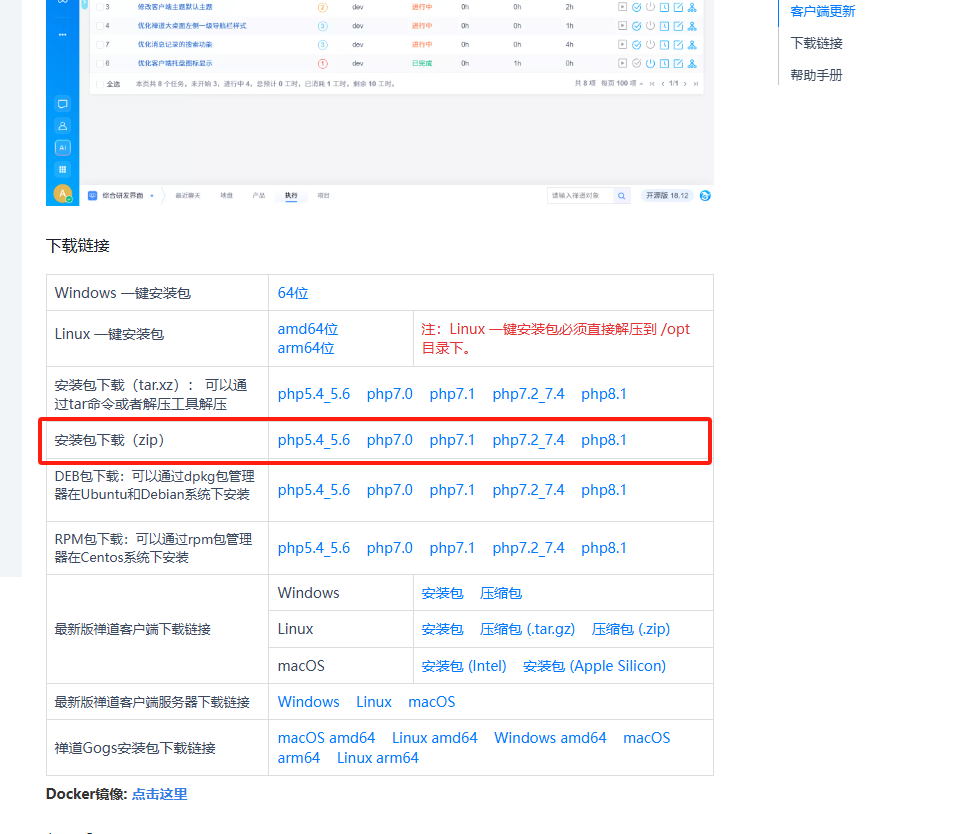The height and width of the screenshot is (834, 956).
Task: Download the Linux 一键安装包 arm64位
Action: (x=306, y=348)
